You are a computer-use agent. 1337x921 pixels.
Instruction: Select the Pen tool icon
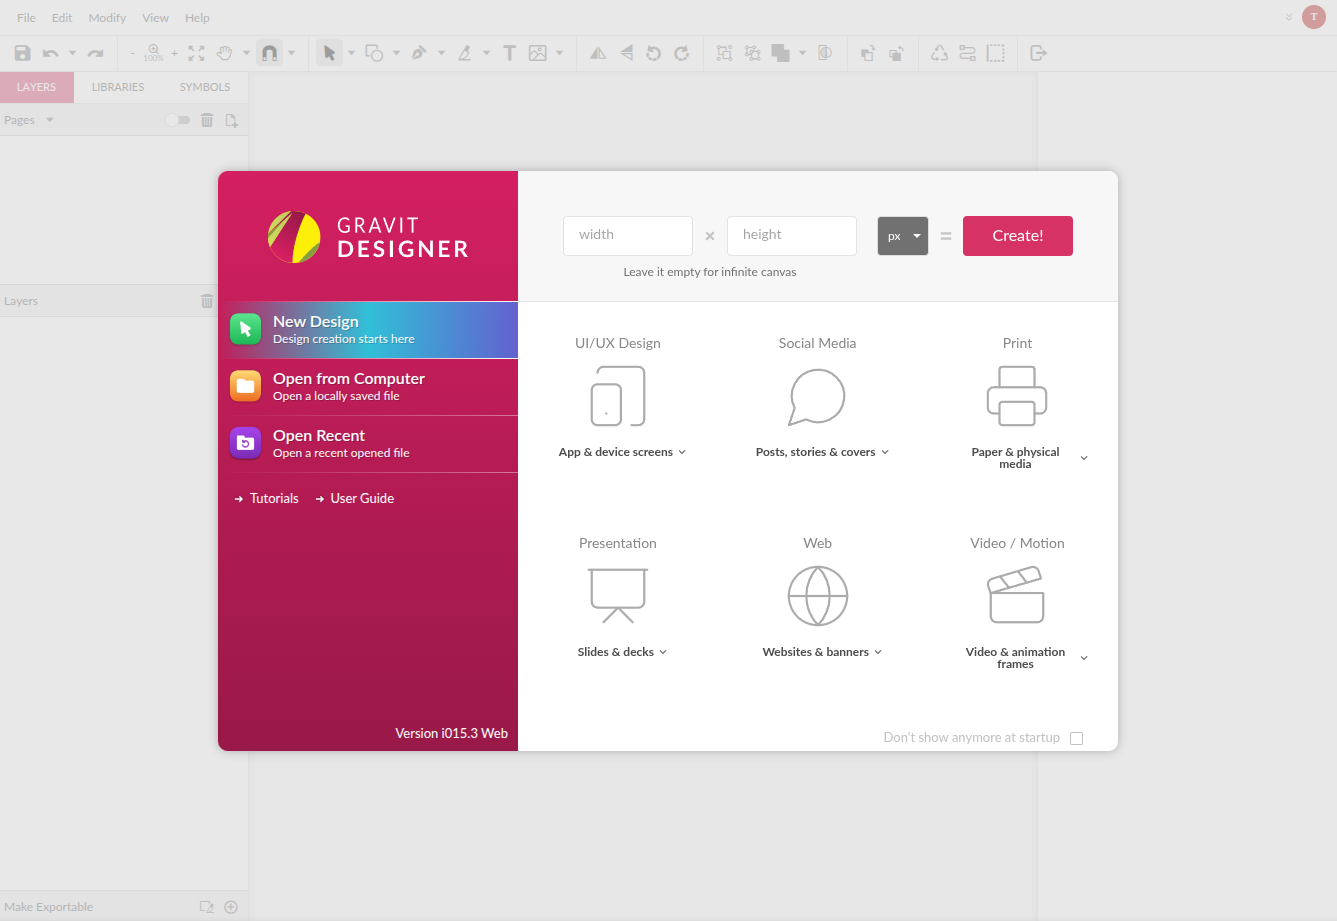coord(419,53)
